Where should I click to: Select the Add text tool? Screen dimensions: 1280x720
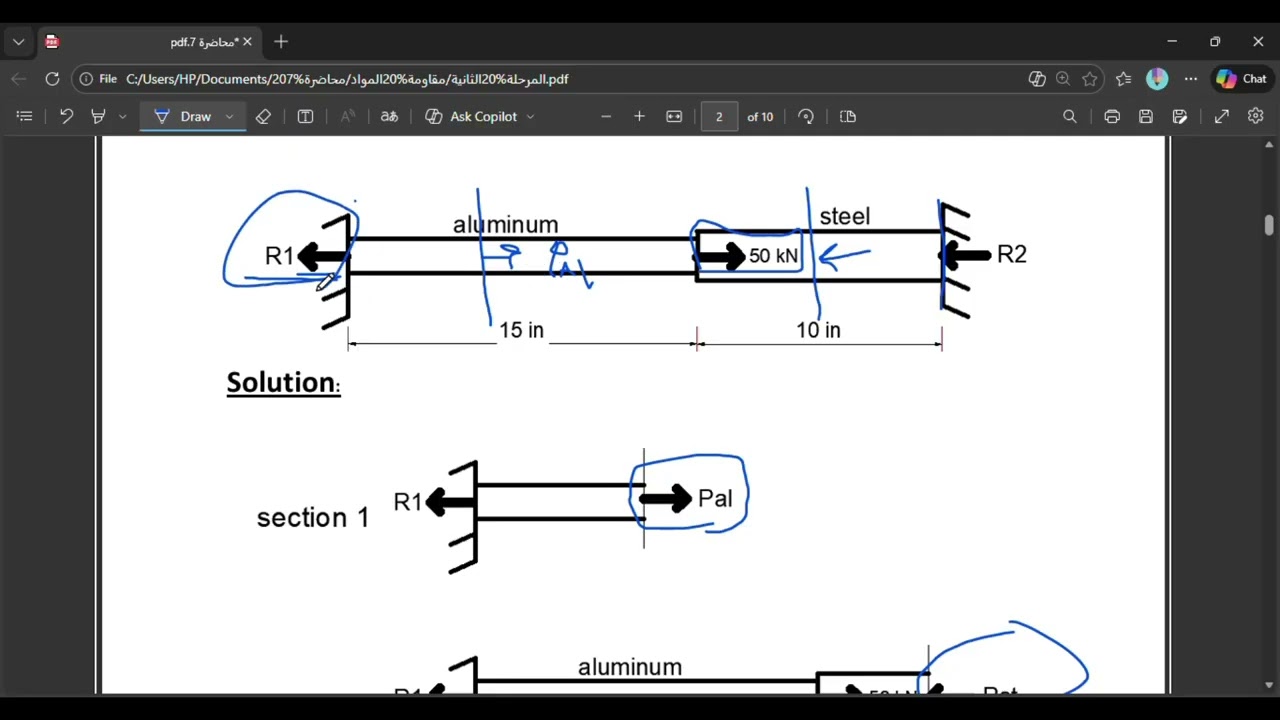(305, 116)
